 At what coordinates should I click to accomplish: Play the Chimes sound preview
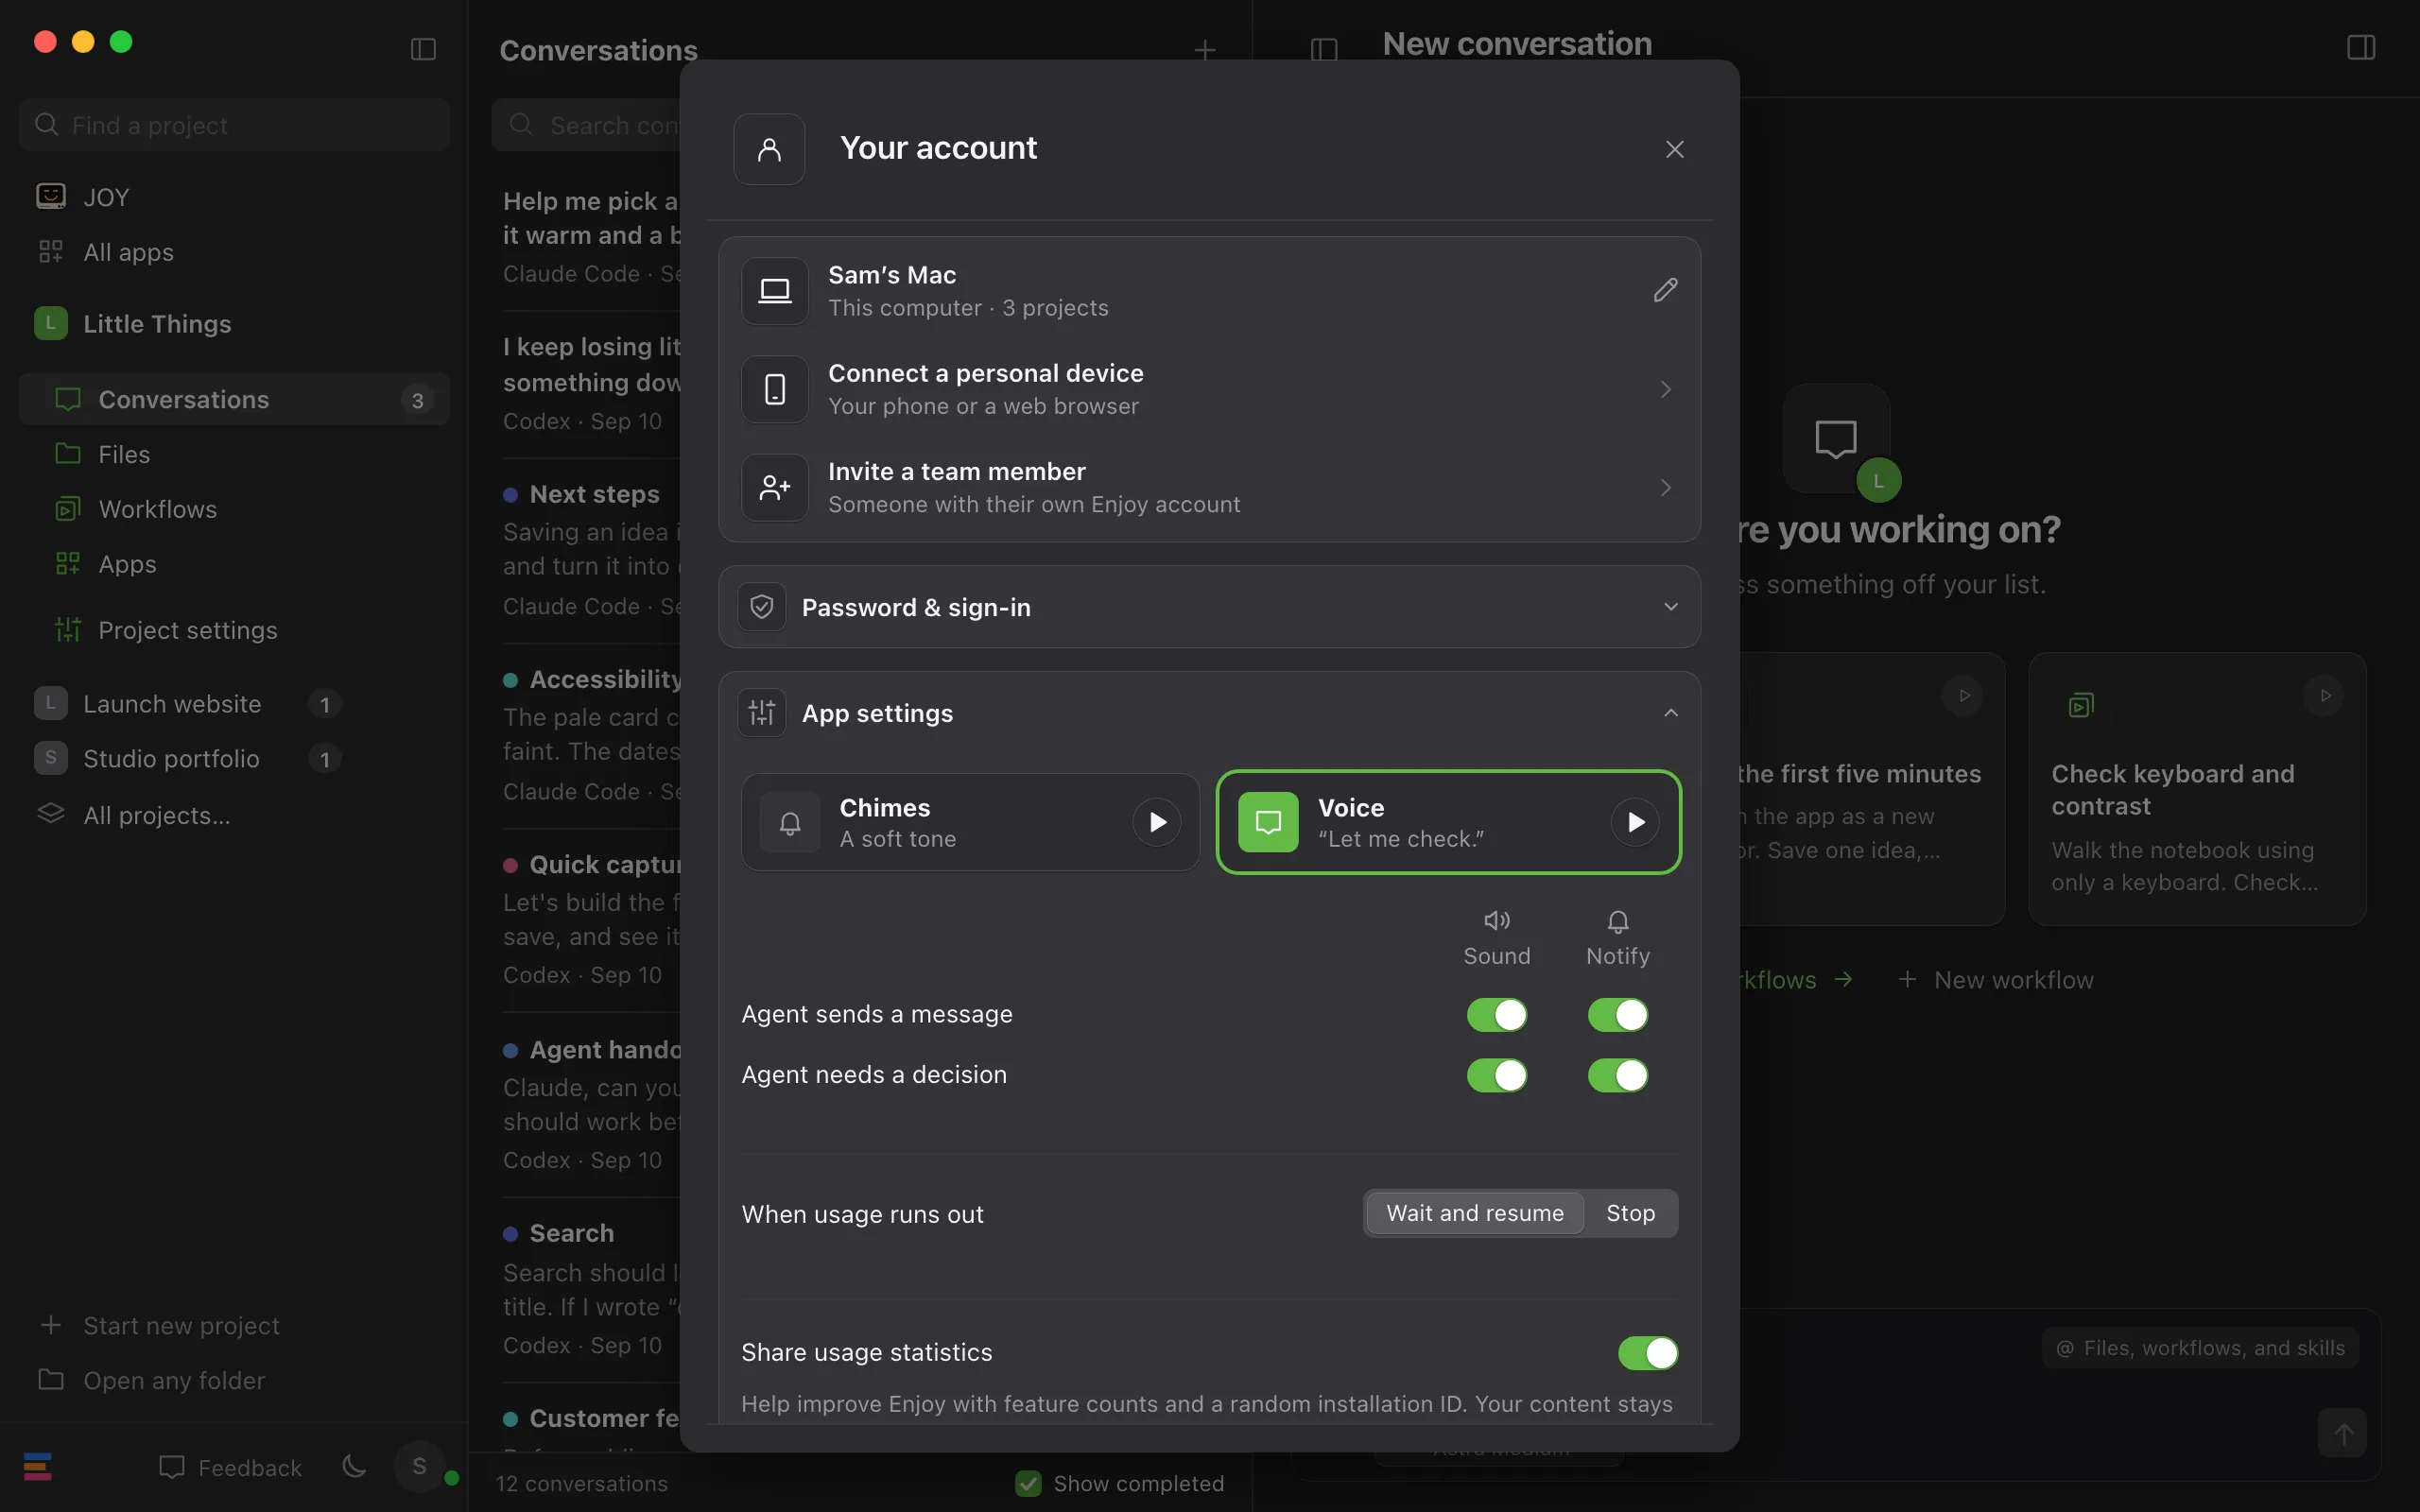1157,822
